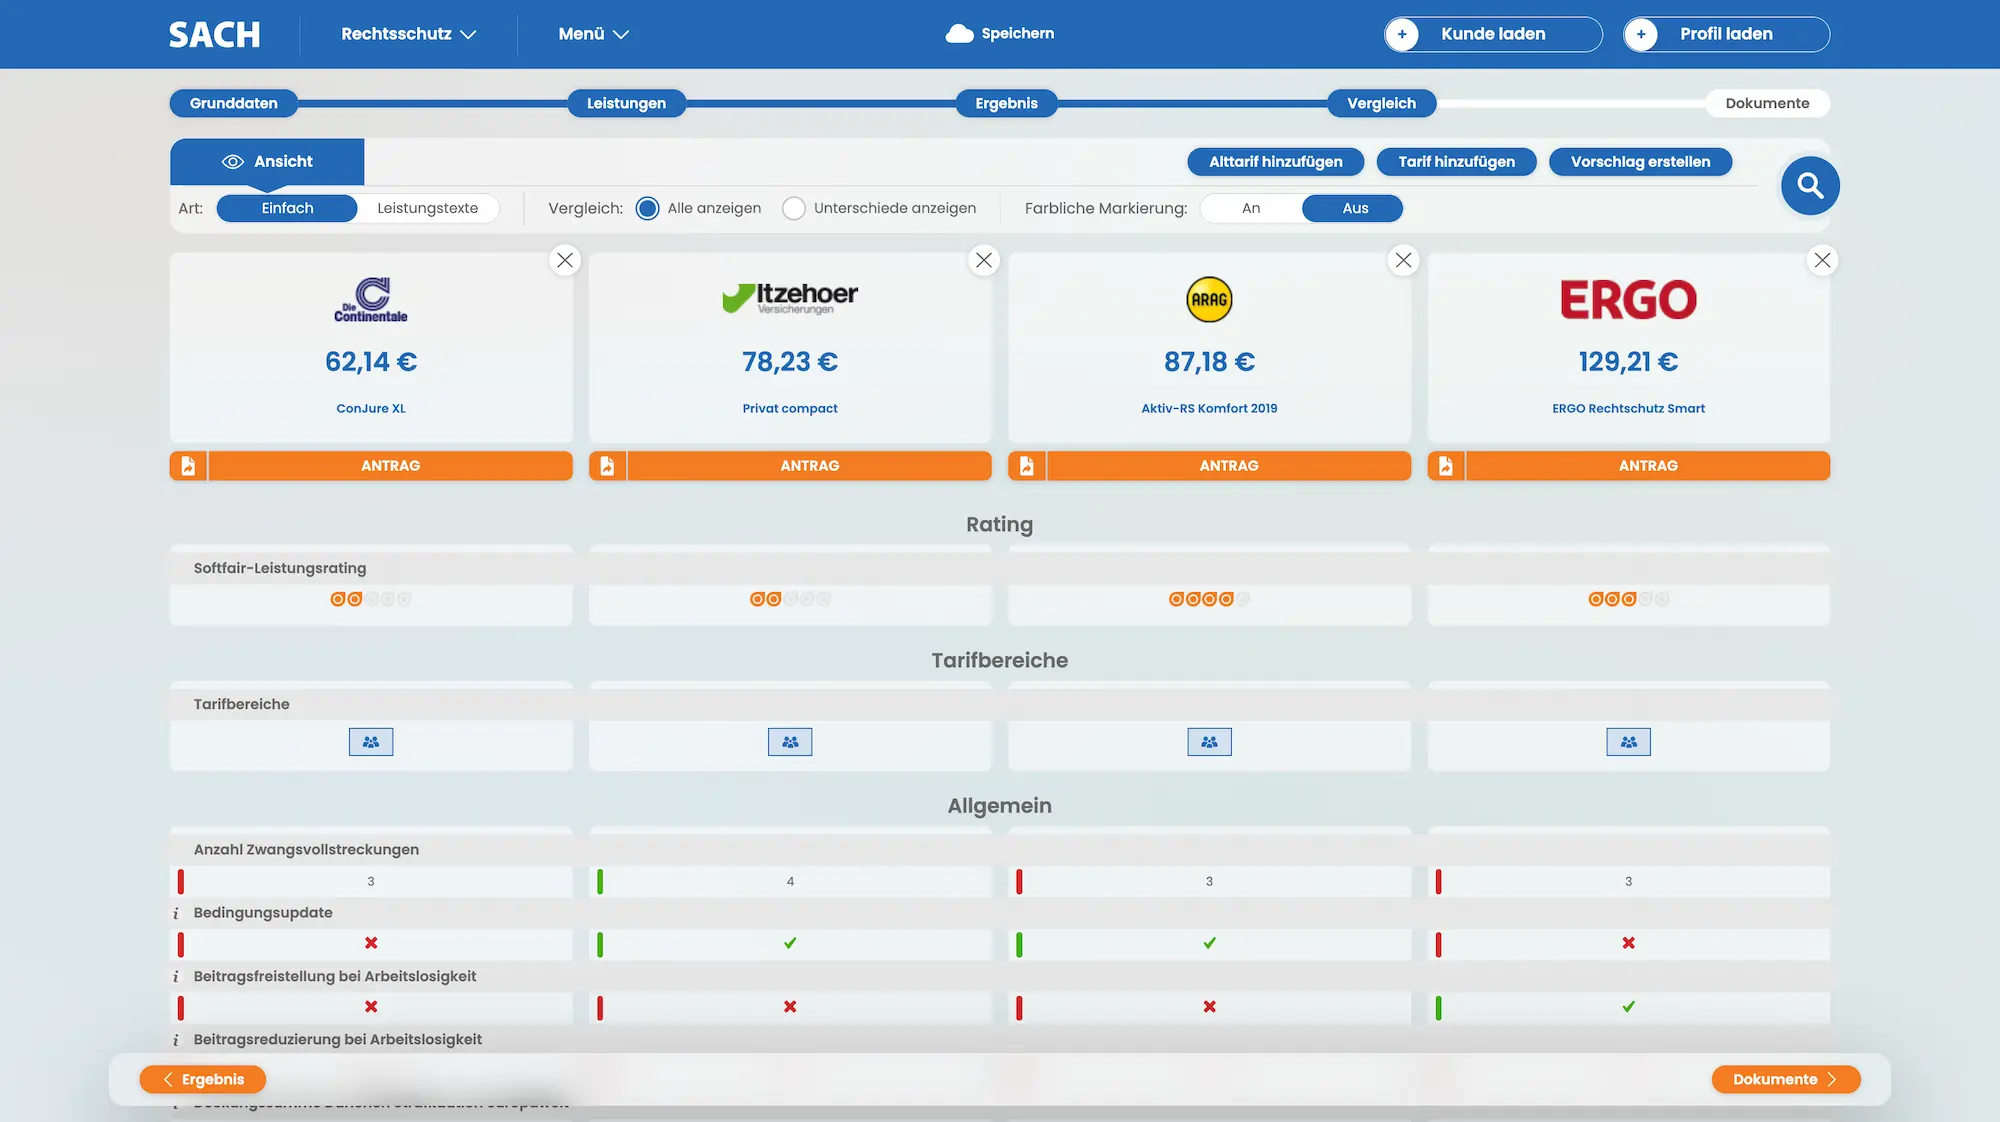The width and height of the screenshot is (2000, 1122).
Task: Click the cloud Speichern icon
Action: point(959,34)
